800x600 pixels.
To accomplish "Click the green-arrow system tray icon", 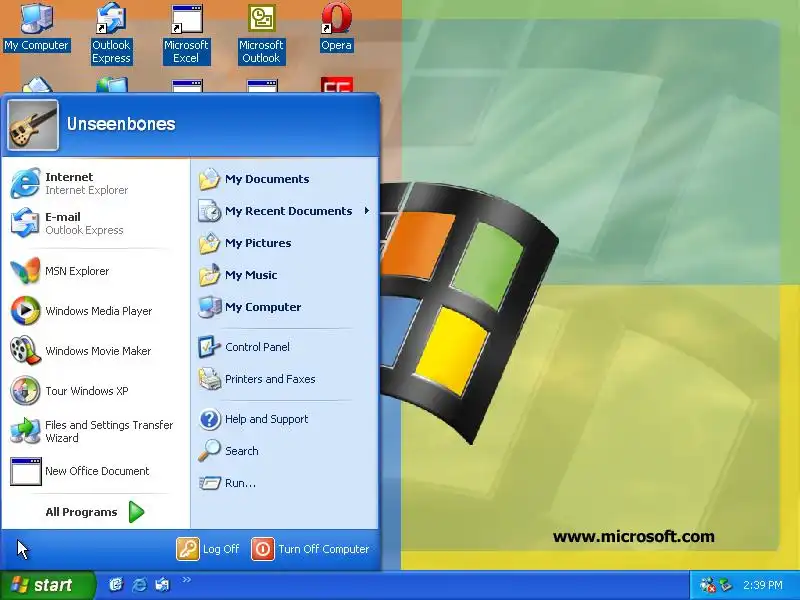I will tap(726, 585).
